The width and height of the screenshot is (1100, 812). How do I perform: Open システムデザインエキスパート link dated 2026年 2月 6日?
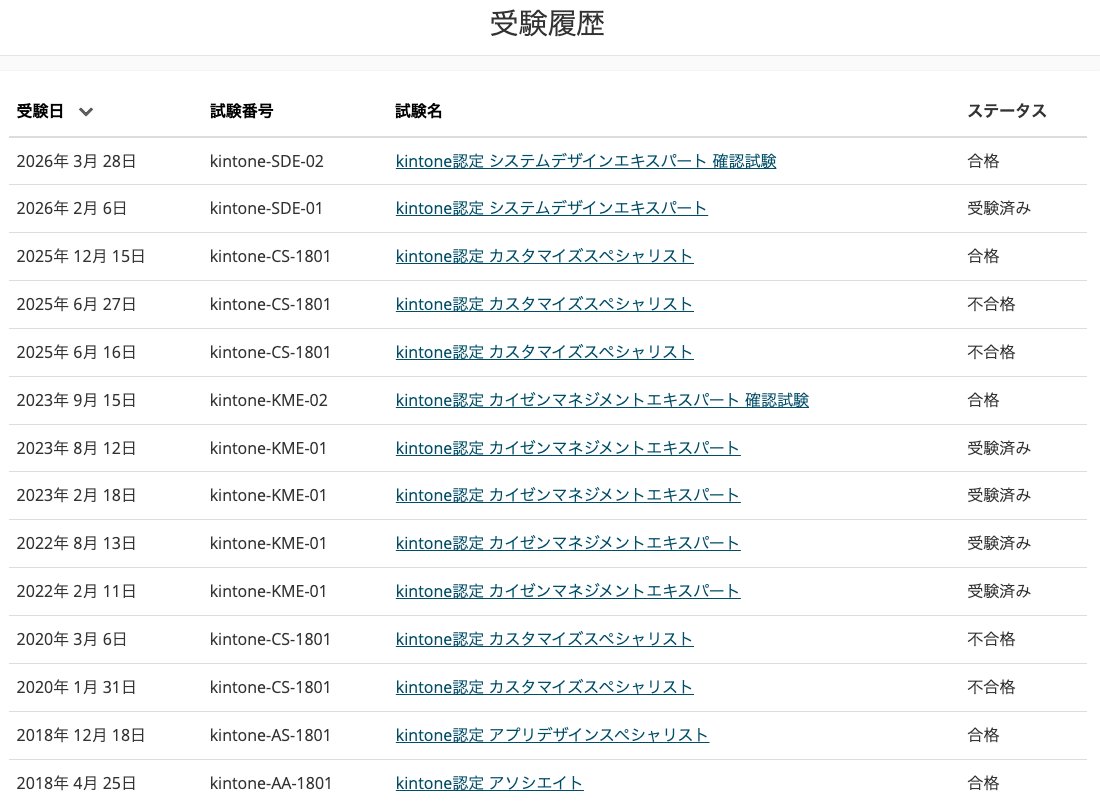[551, 208]
